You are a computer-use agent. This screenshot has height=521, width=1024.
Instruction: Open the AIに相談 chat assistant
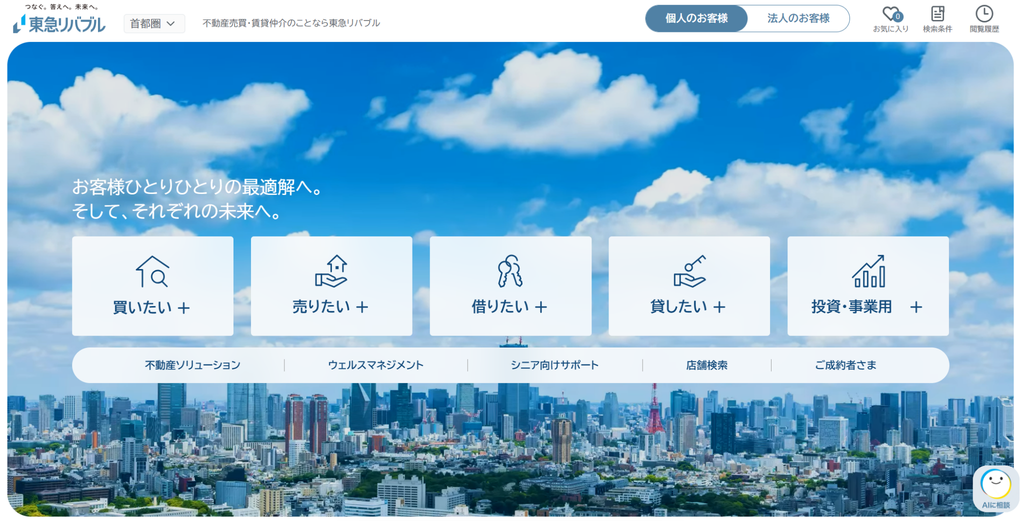(x=995, y=489)
